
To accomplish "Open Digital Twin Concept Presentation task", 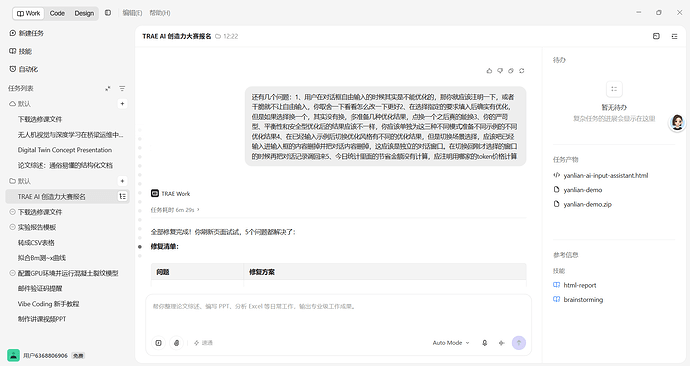I will tap(65, 150).
